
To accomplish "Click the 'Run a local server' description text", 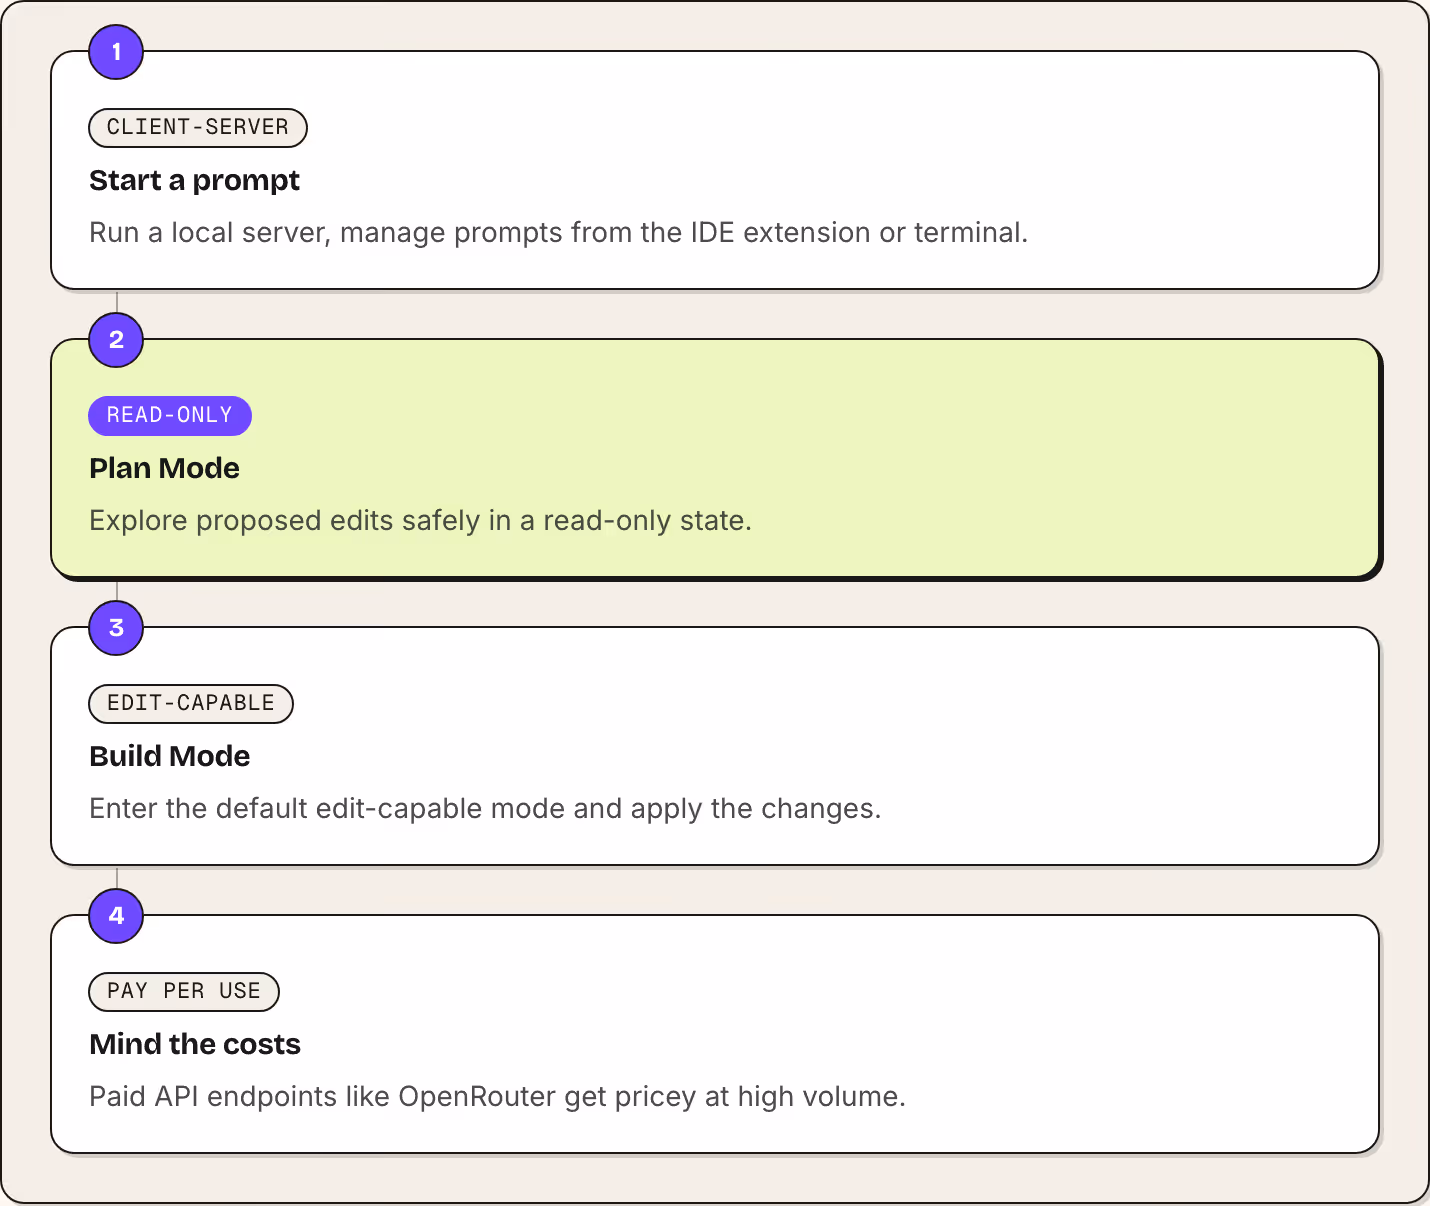I will tap(558, 232).
